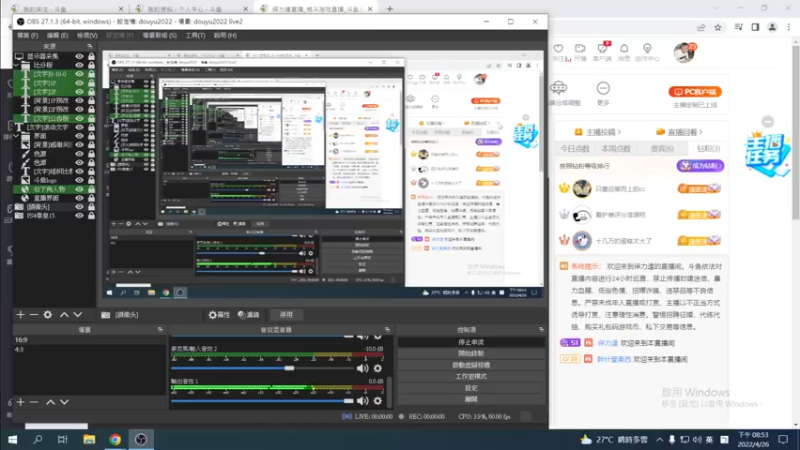Toggle visibility of 斗魚logo source
This screenshot has height=450, width=800.
pyautogui.click(x=79, y=180)
